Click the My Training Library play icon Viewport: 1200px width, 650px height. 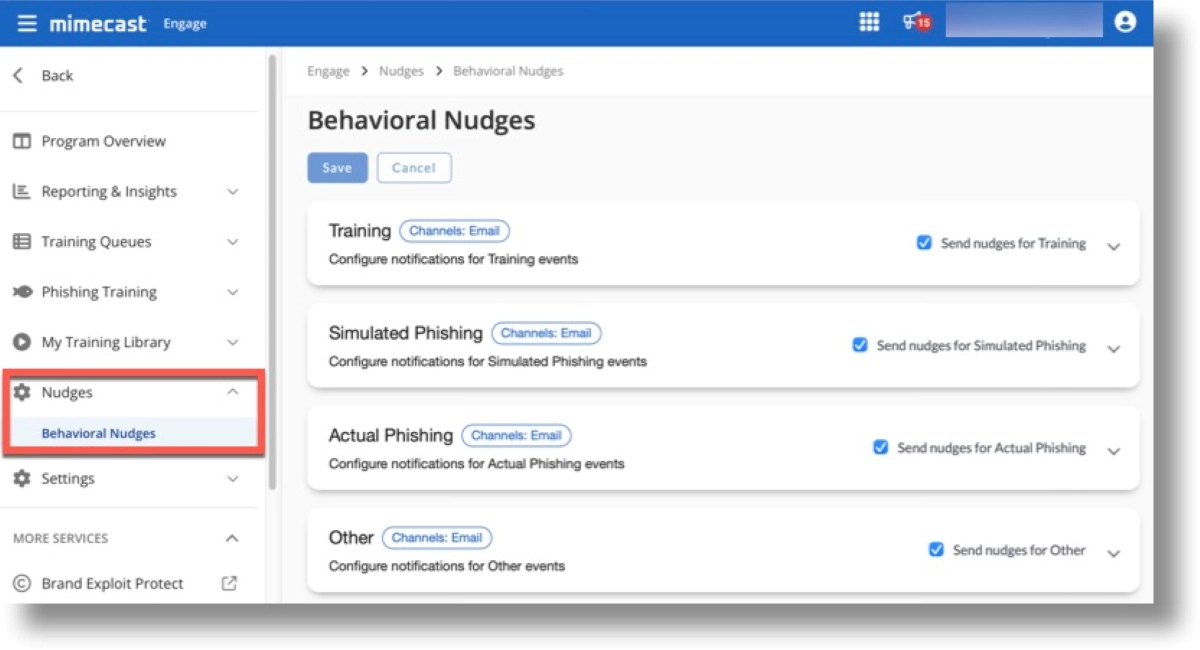22,342
